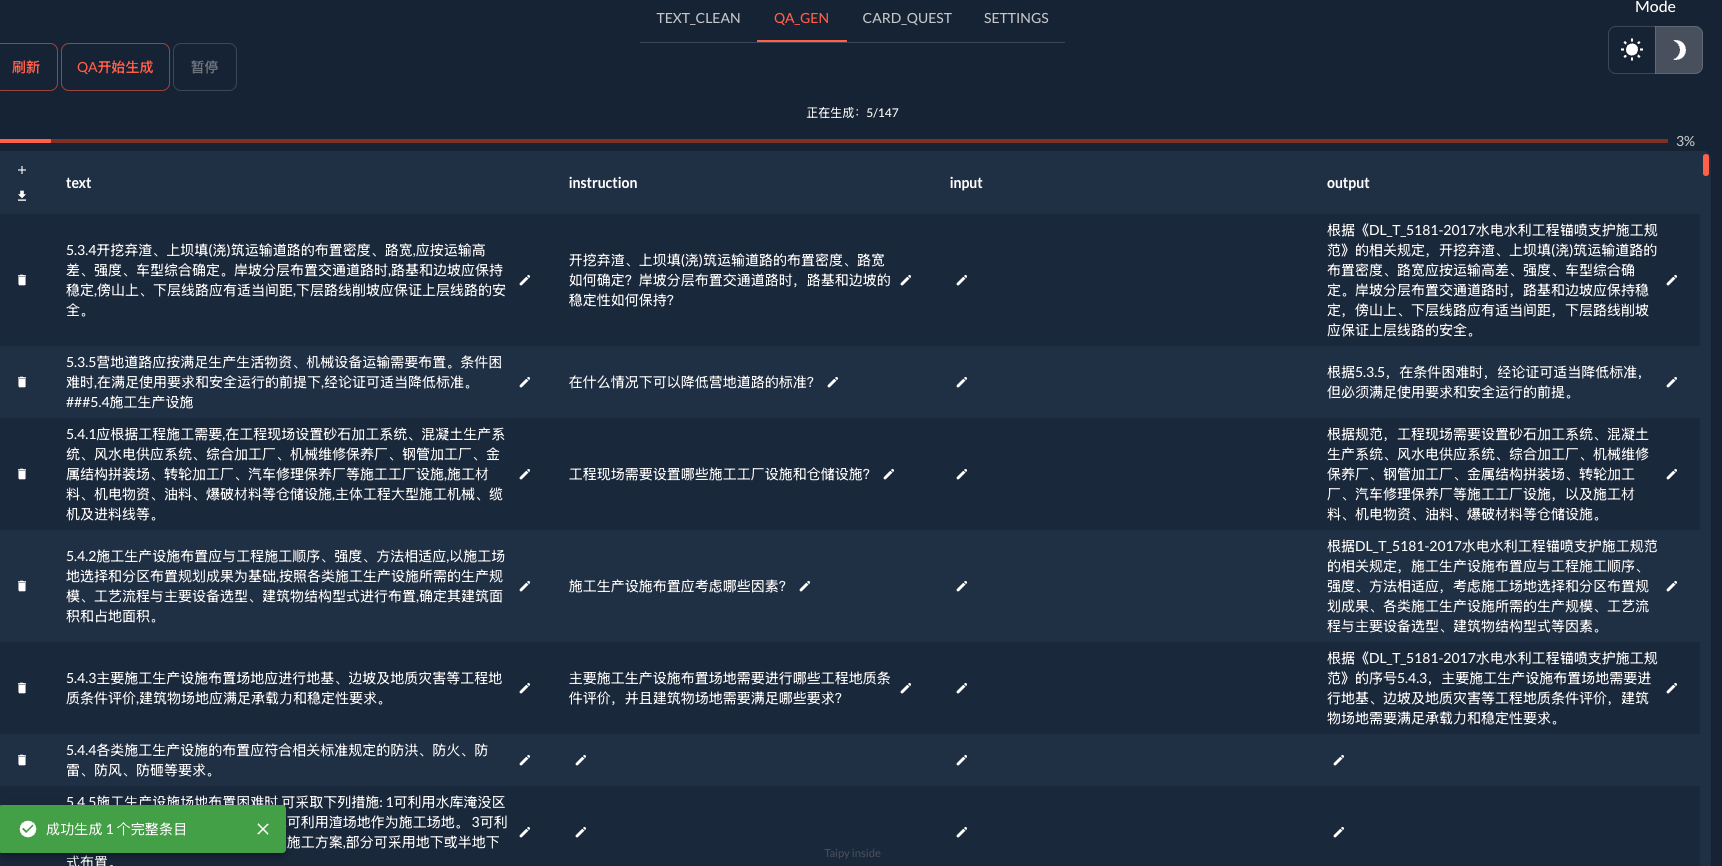Image resolution: width=1722 pixels, height=866 pixels.
Task: Edit instruction about 营地道路 standard
Action: 833,382
